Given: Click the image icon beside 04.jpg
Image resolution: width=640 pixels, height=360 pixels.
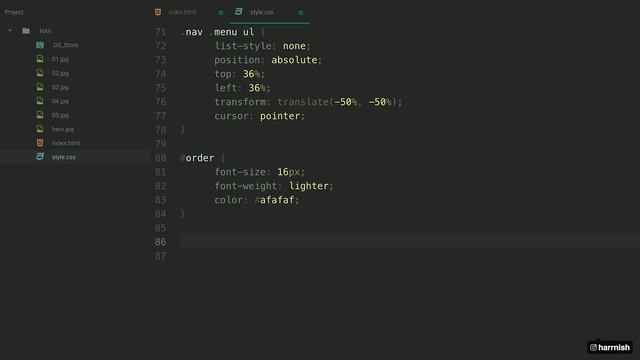Looking at the screenshot, I should [40, 100].
